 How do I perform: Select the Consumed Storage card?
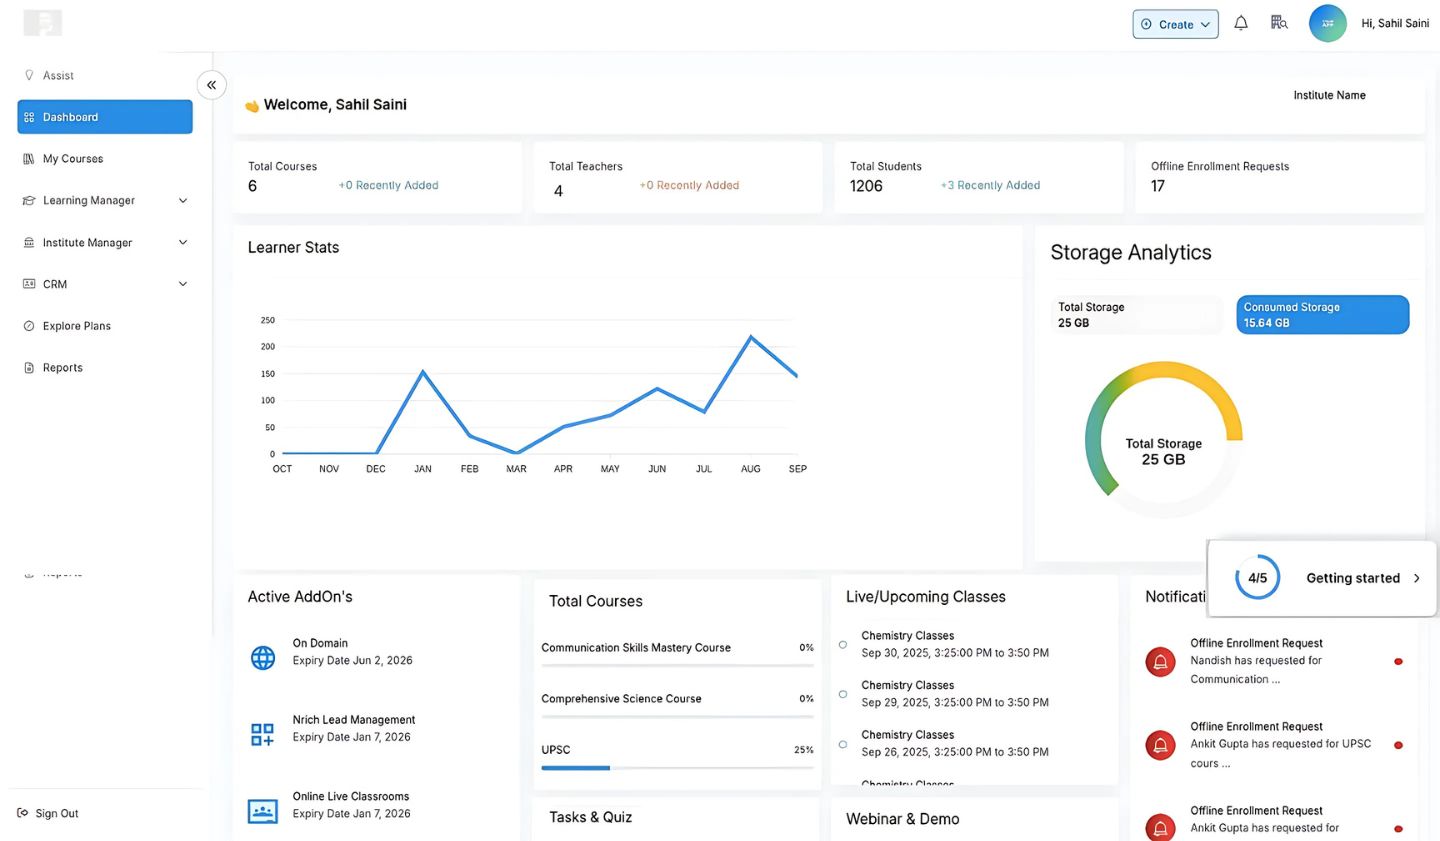pos(1322,314)
